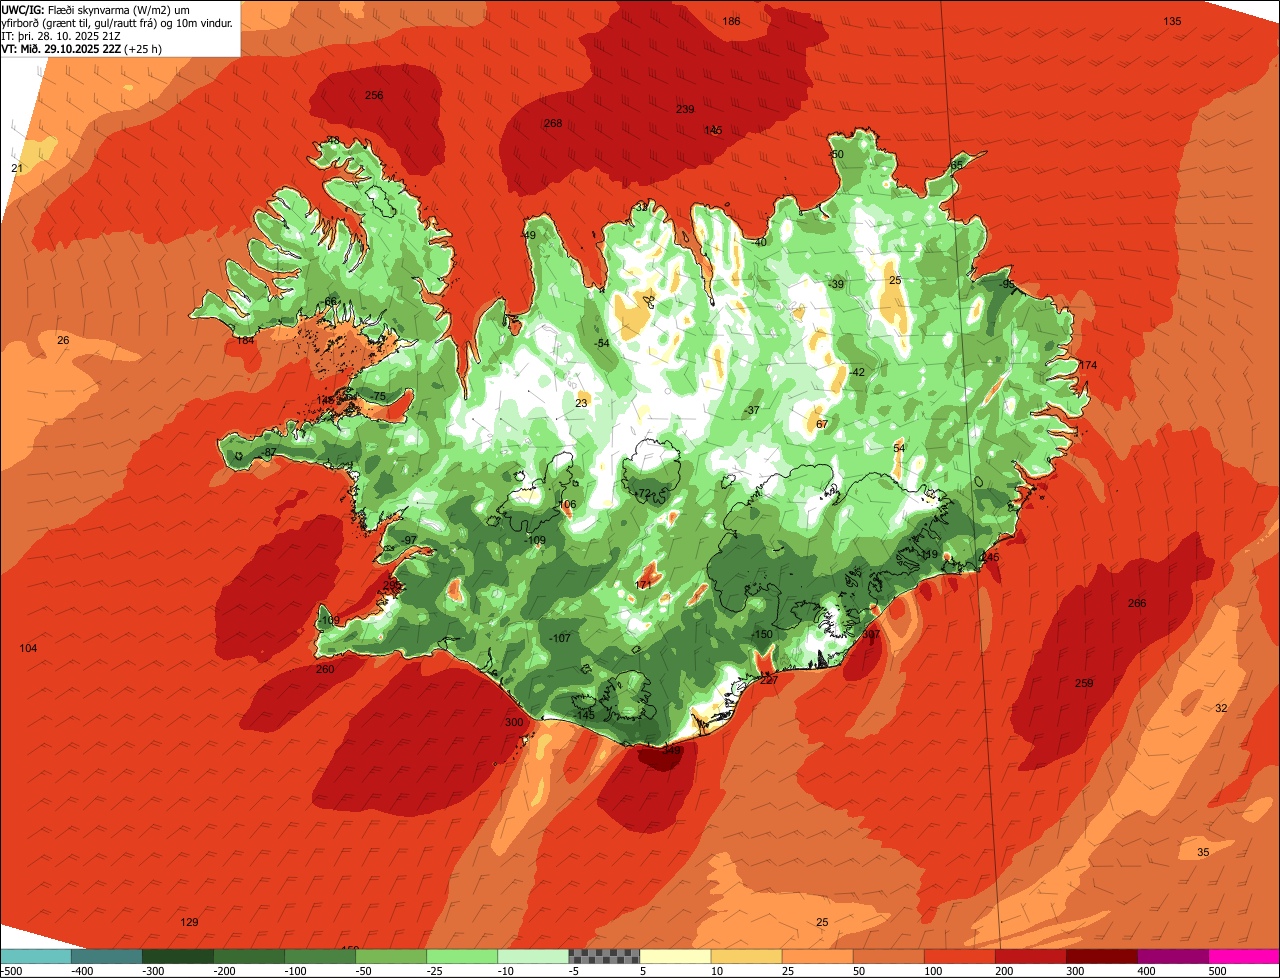The width and height of the screenshot is (1280, 978).
Task: Click the initial time line 'IT: þri. 28. 10. 2025 21Z'
Action: [62, 35]
